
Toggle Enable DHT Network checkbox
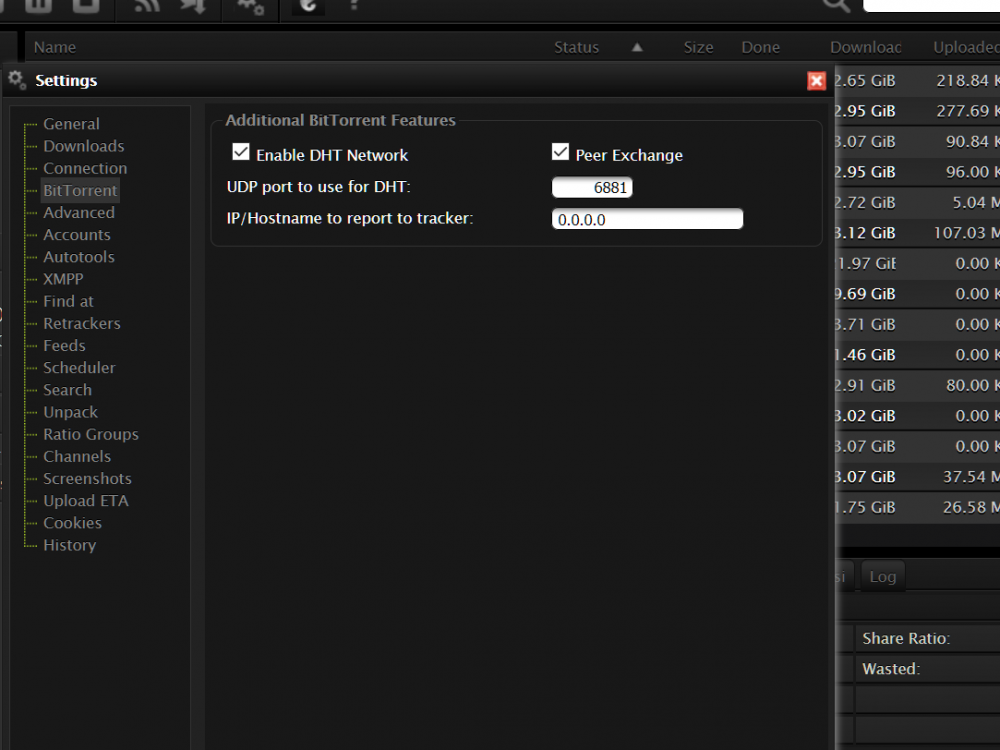point(240,152)
